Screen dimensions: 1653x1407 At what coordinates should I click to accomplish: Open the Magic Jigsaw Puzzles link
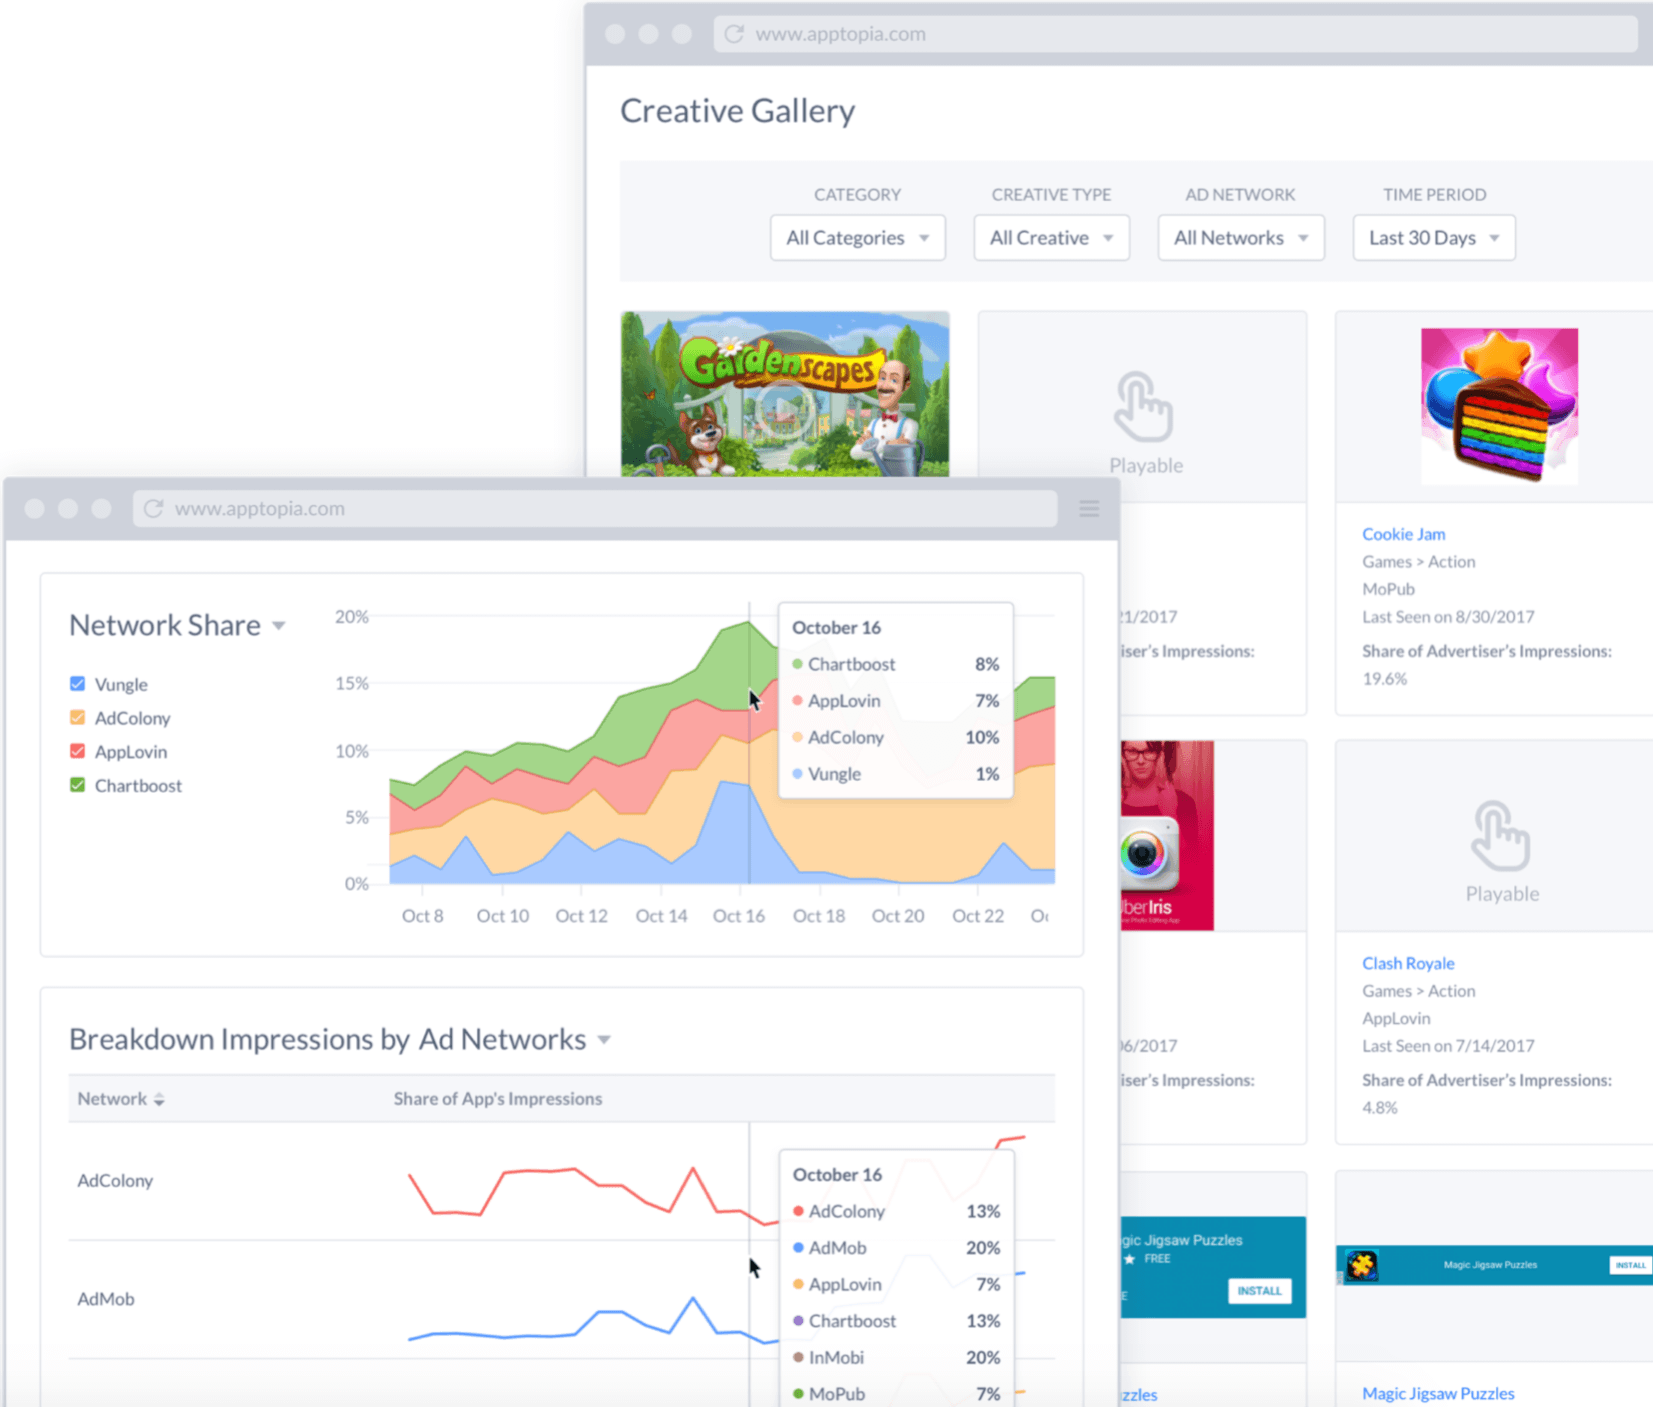pyautogui.click(x=1438, y=1393)
